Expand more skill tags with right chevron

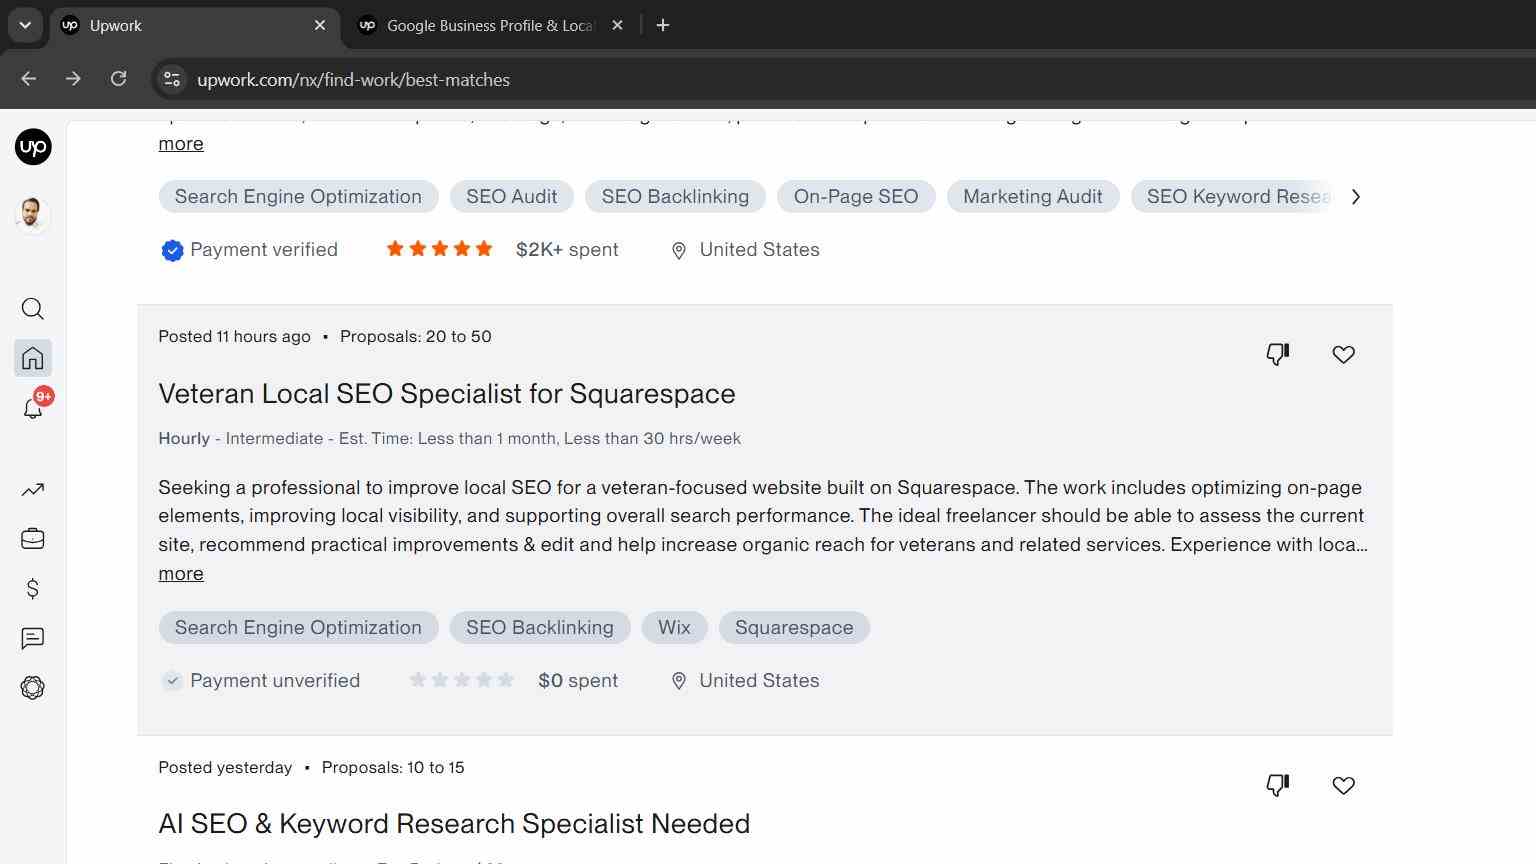tap(1356, 197)
